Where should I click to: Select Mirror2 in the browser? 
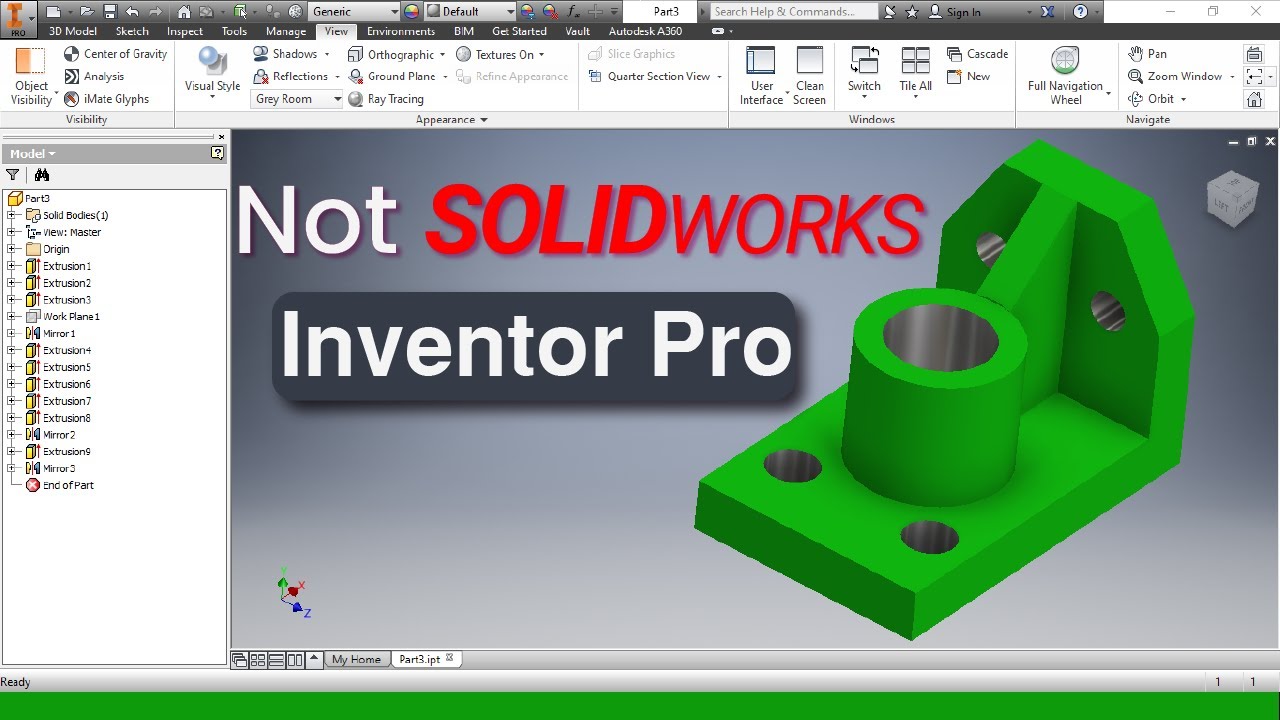[x=58, y=435]
